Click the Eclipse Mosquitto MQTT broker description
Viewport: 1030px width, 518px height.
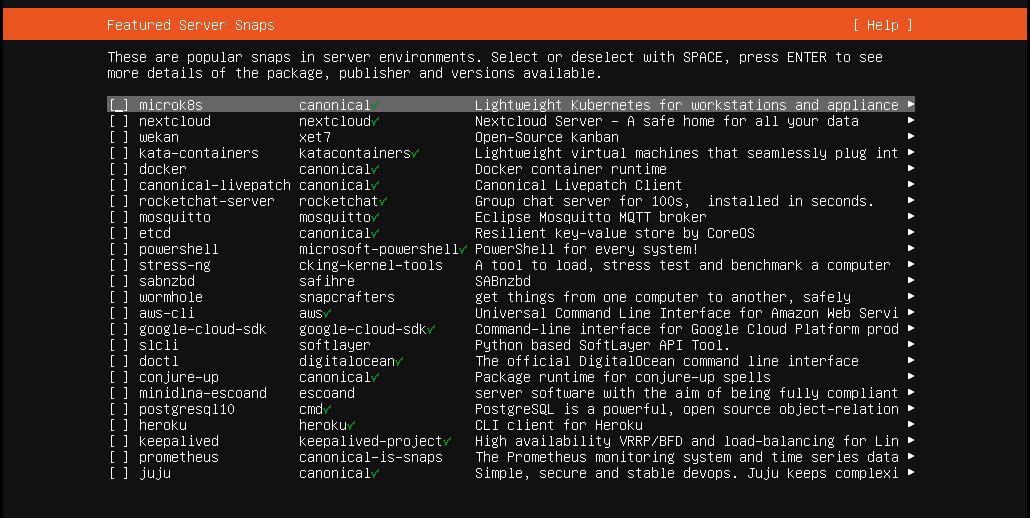[x=591, y=217]
